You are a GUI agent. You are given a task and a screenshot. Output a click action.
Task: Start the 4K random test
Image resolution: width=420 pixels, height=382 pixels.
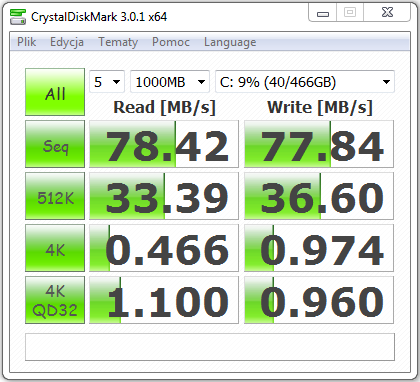[55, 248]
